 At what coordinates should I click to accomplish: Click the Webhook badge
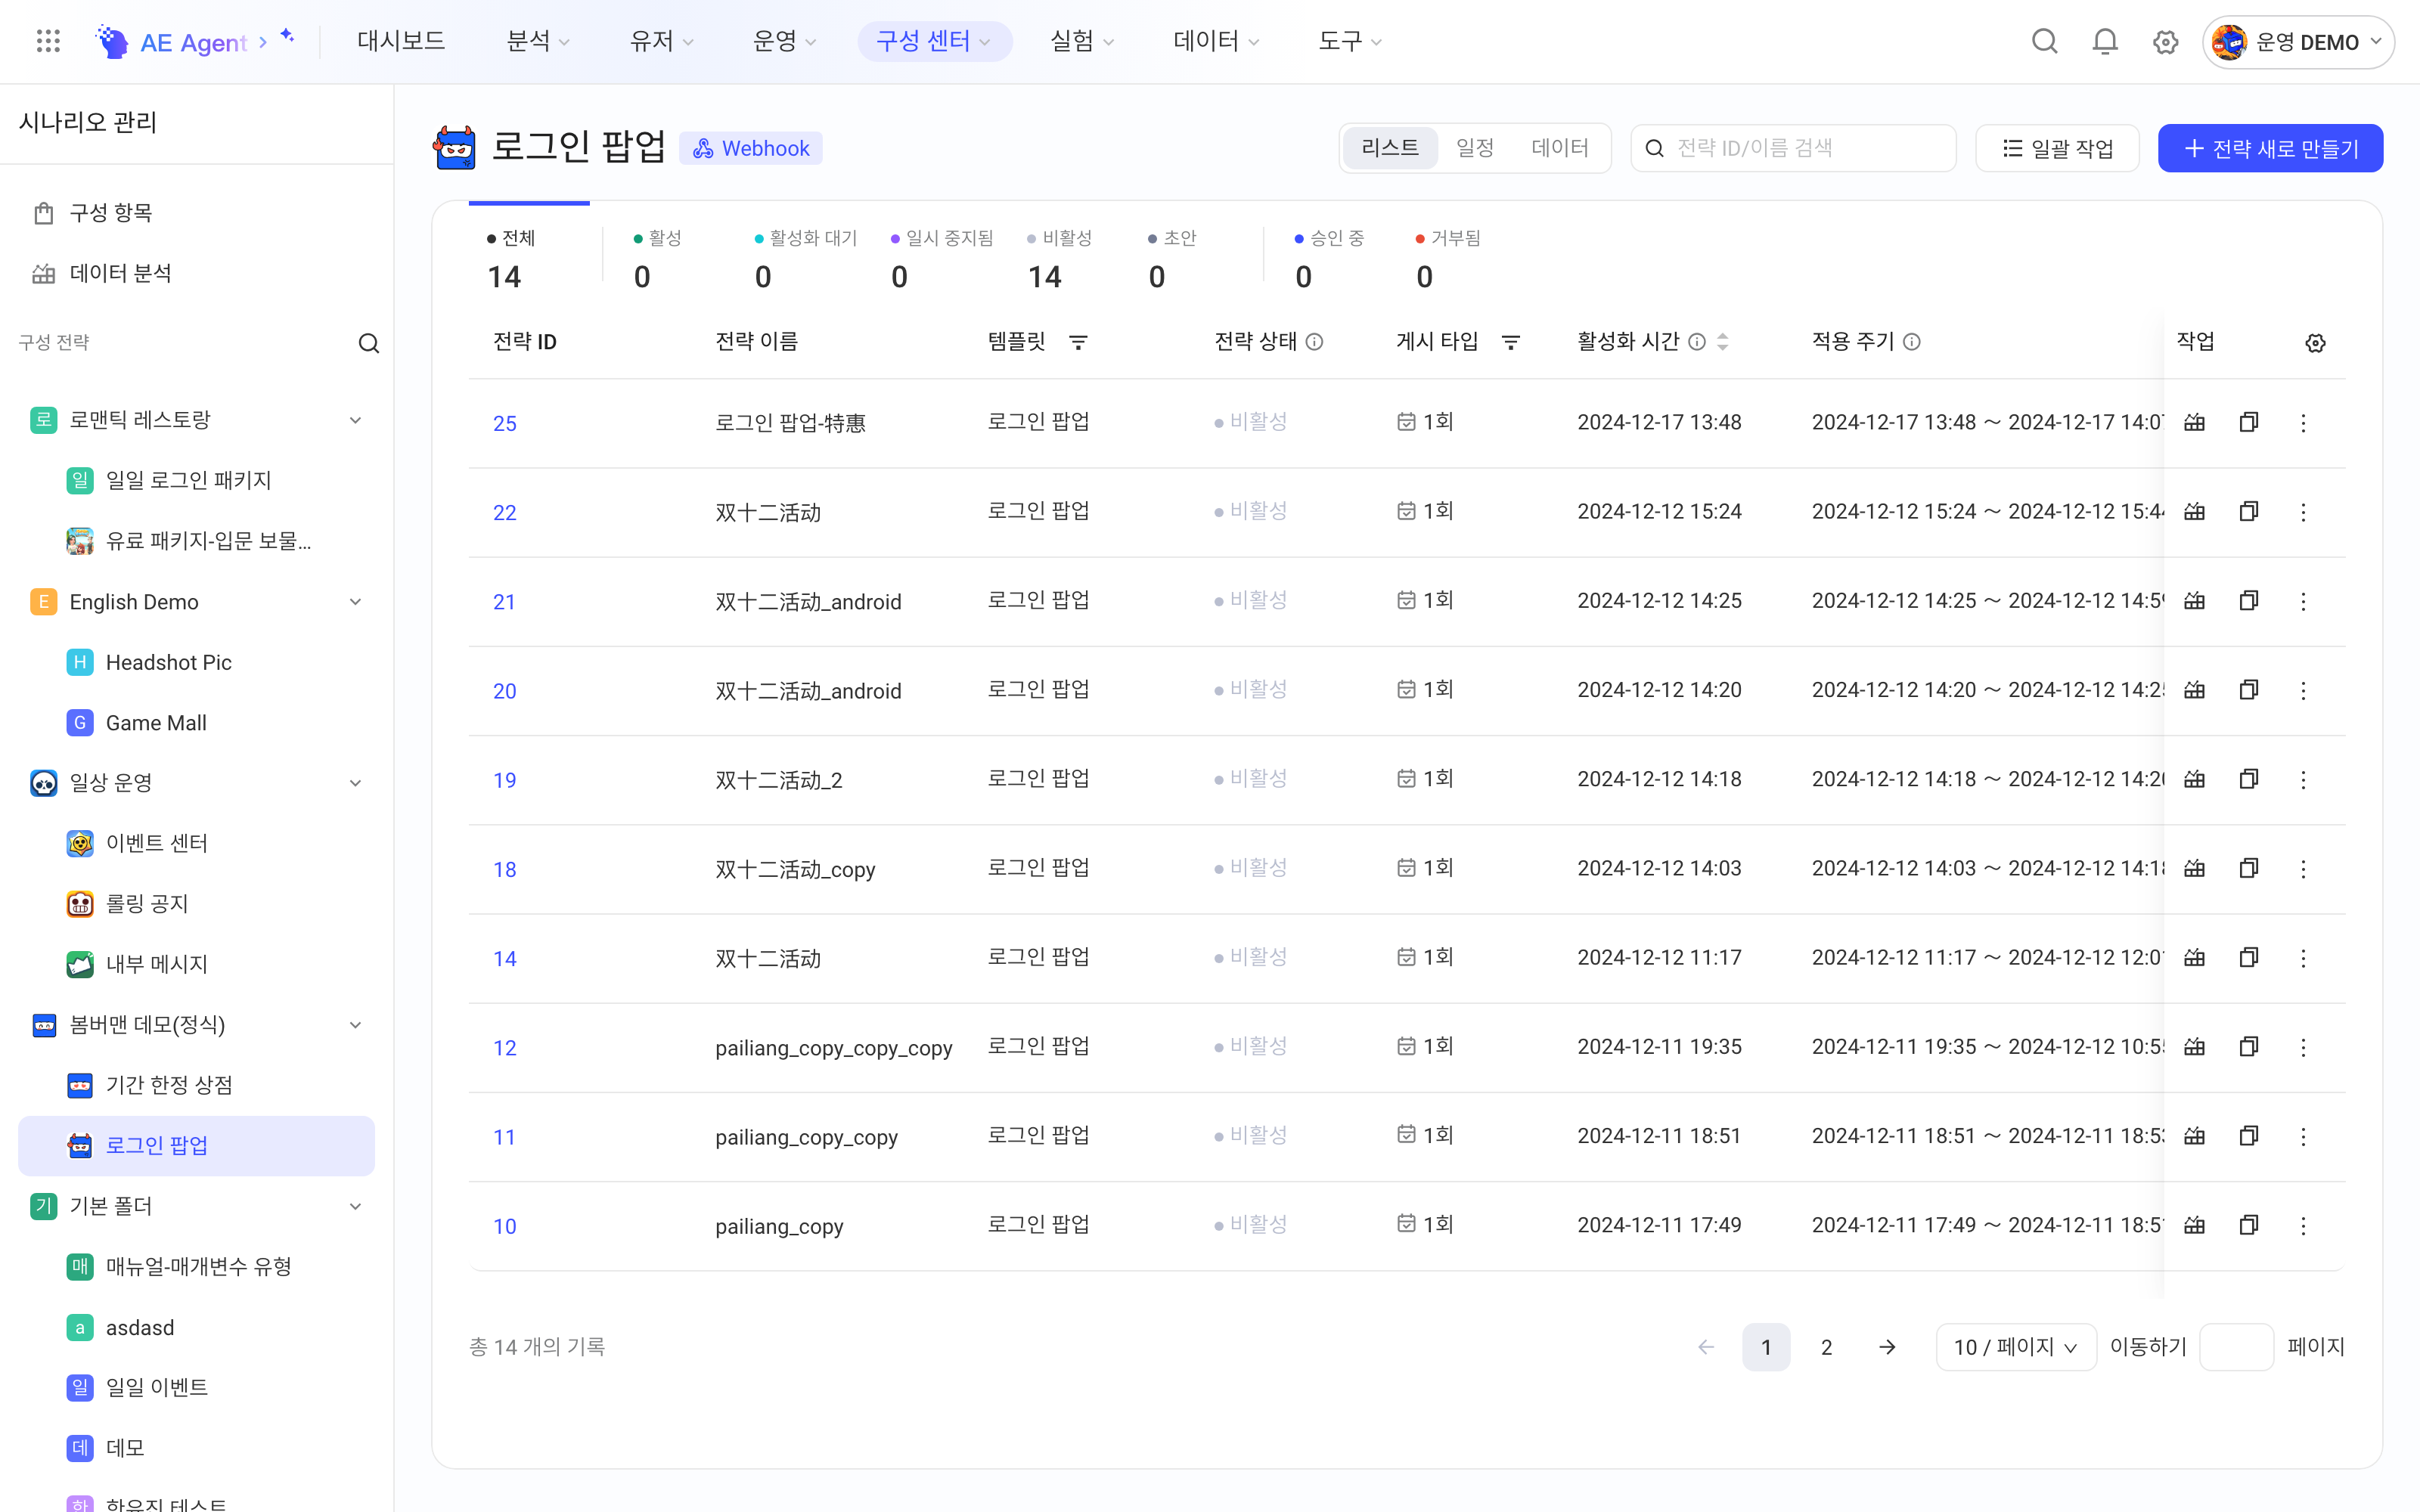coord(750,148)
